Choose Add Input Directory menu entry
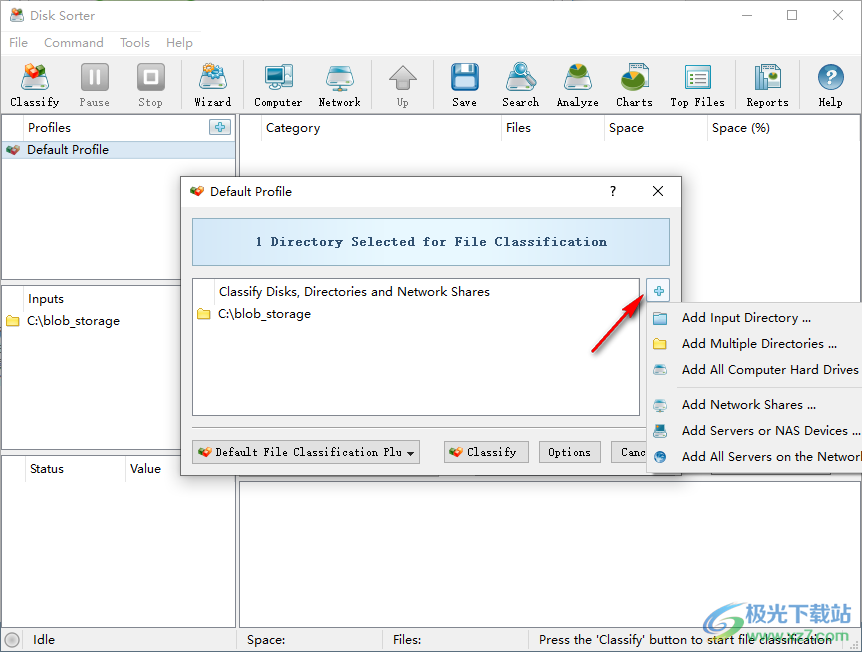Screen dimensions: 862x652 754,318
